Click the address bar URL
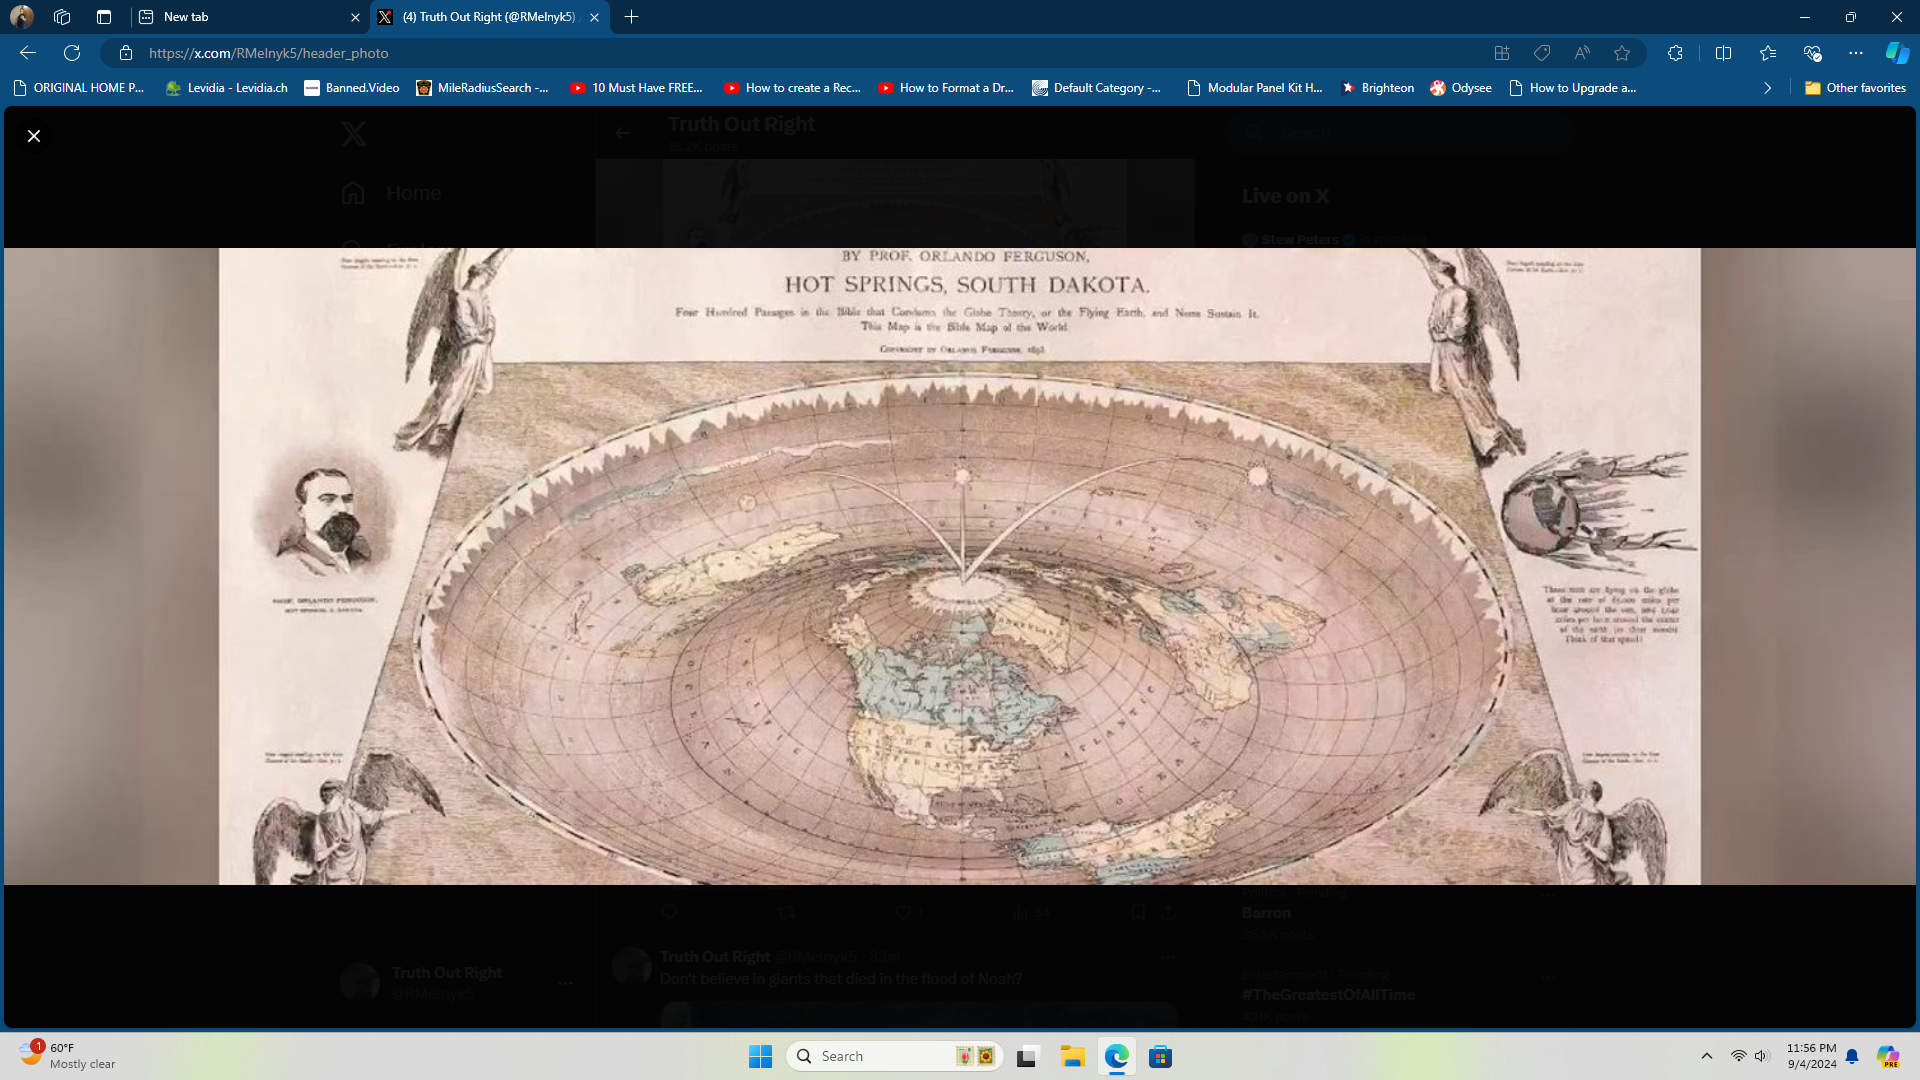 [x=269, y=53]
